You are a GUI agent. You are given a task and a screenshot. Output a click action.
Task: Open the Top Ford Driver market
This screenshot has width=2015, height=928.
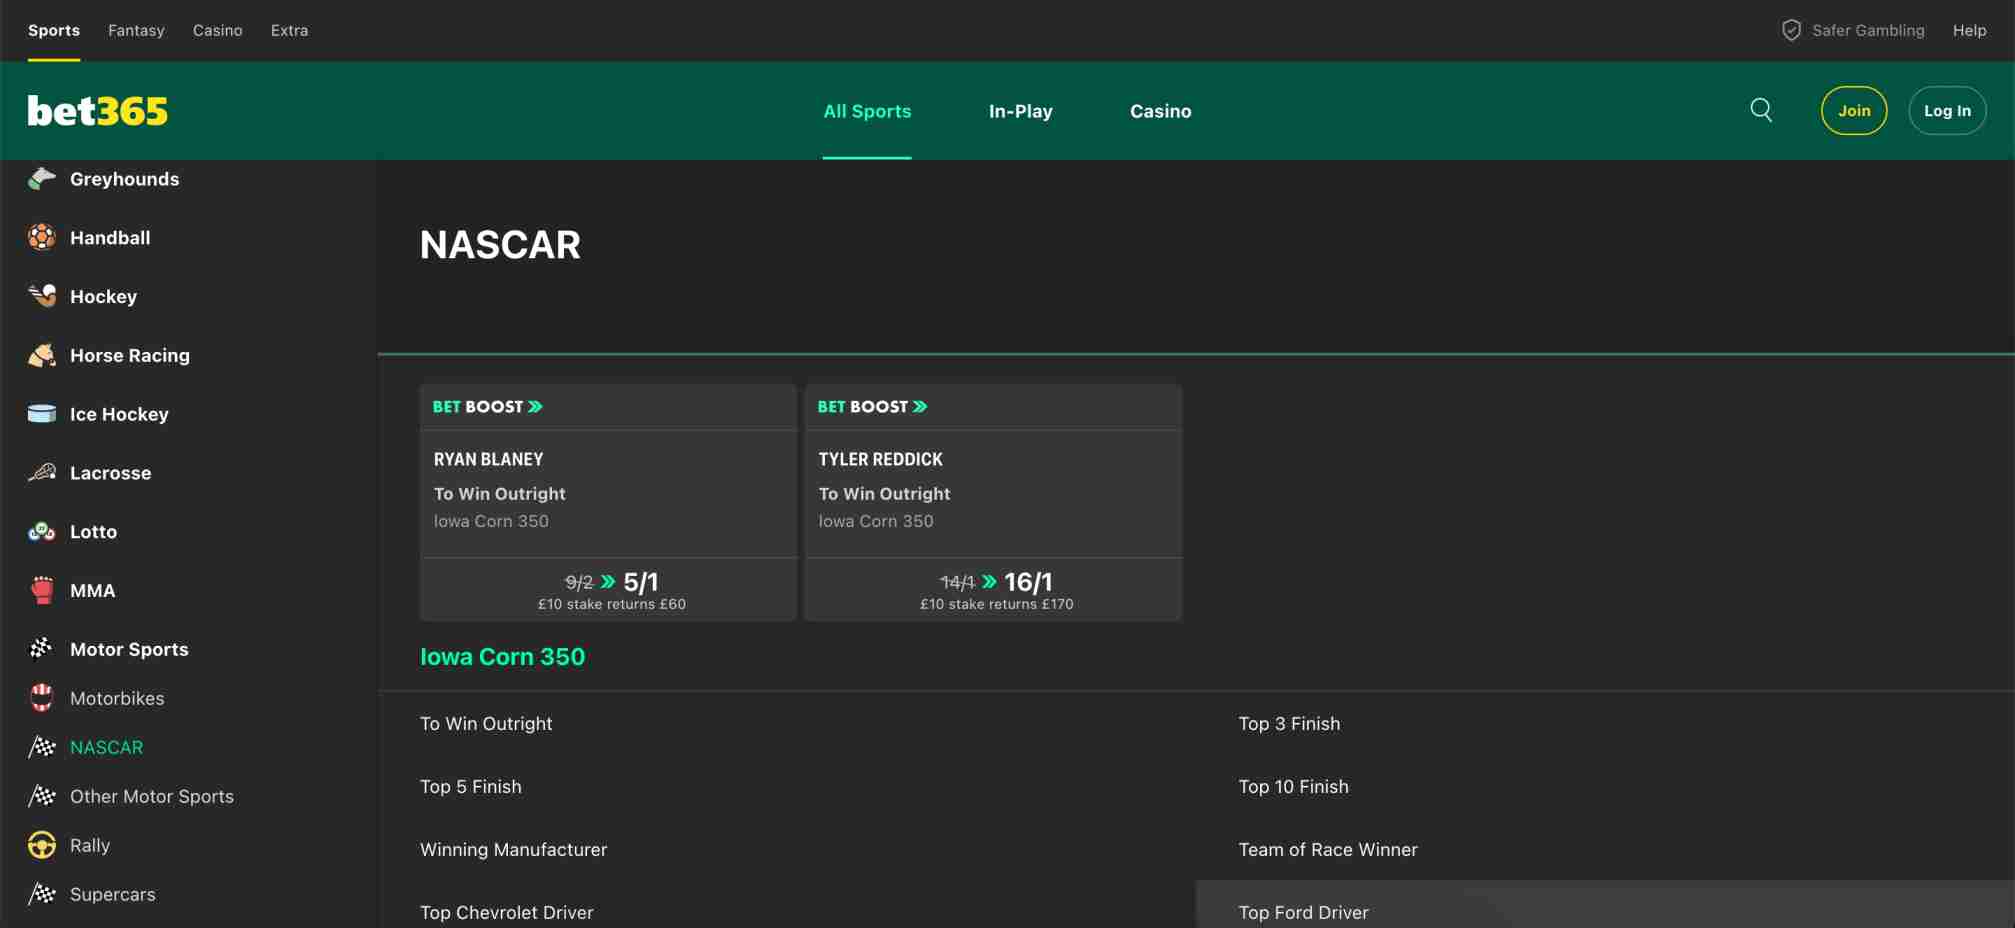pos(1304,912)
